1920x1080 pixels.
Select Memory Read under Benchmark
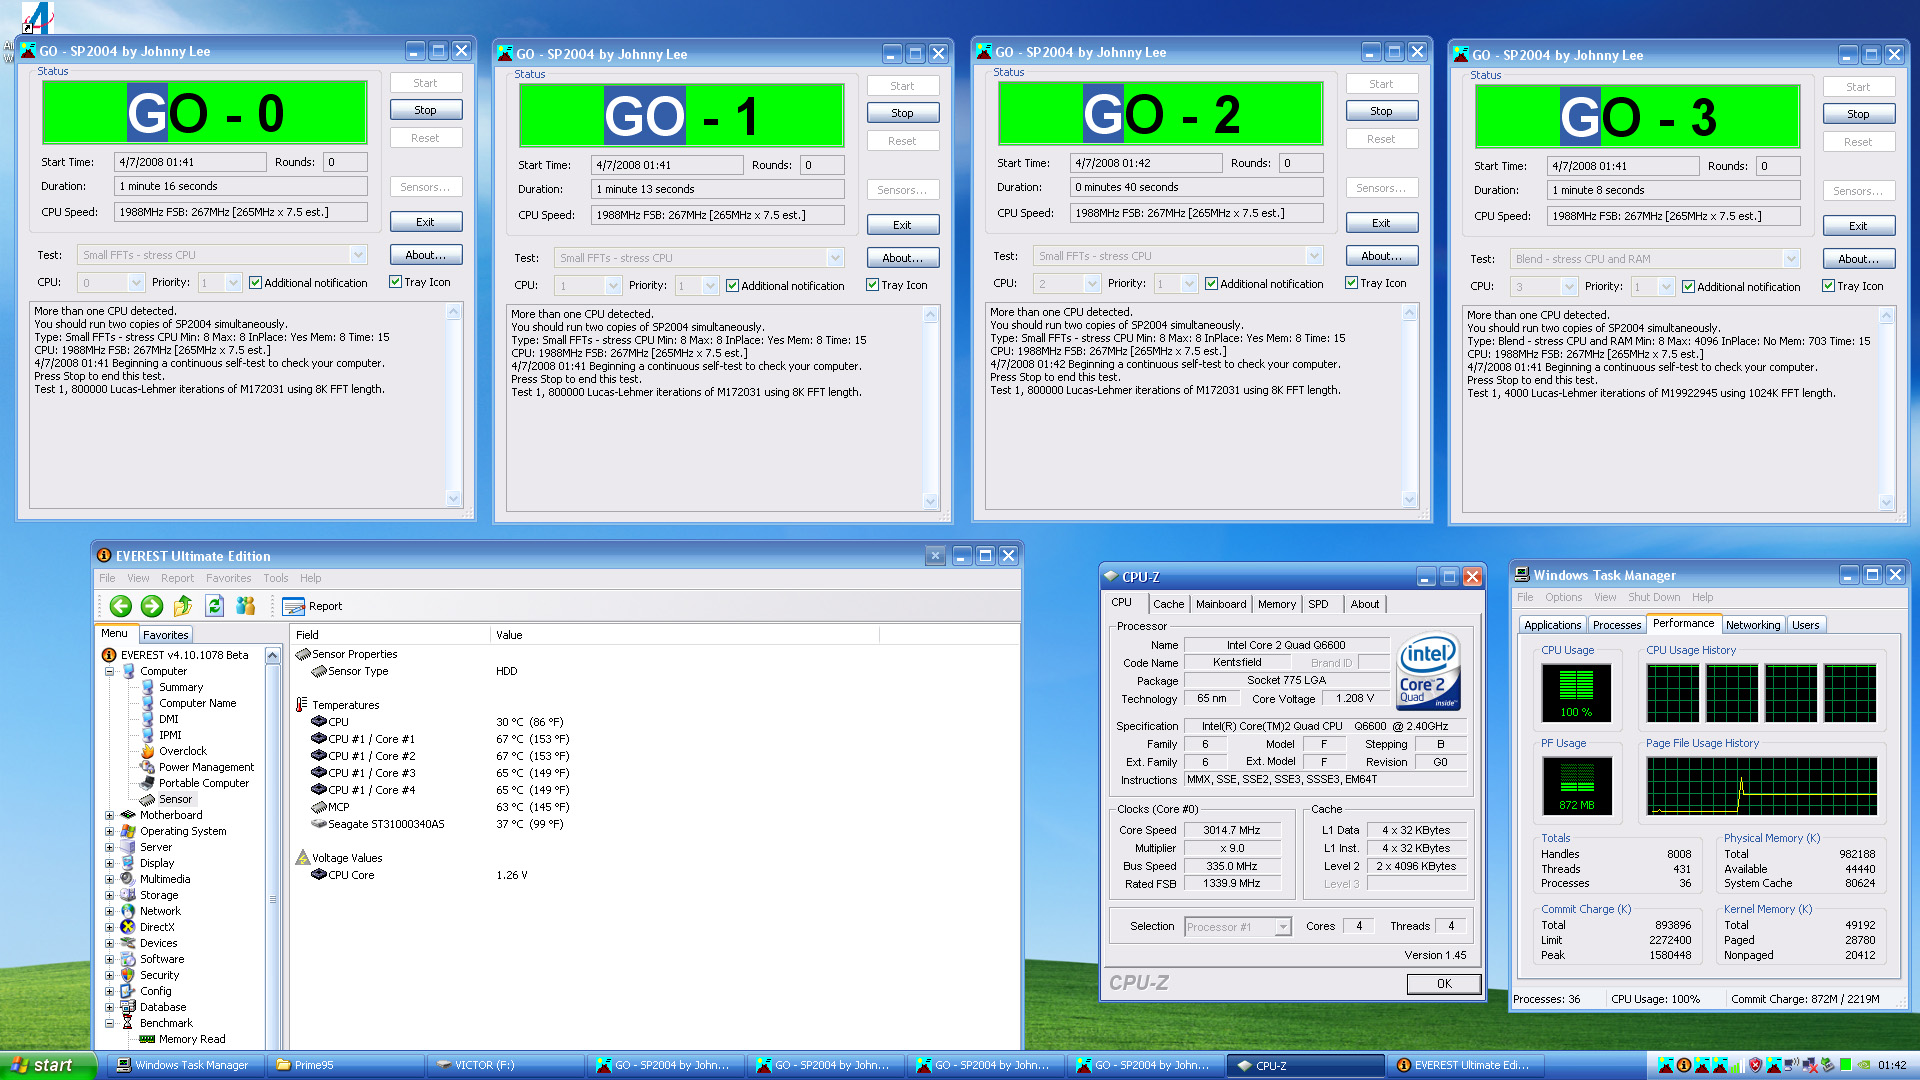click(x=192, y=1039)
